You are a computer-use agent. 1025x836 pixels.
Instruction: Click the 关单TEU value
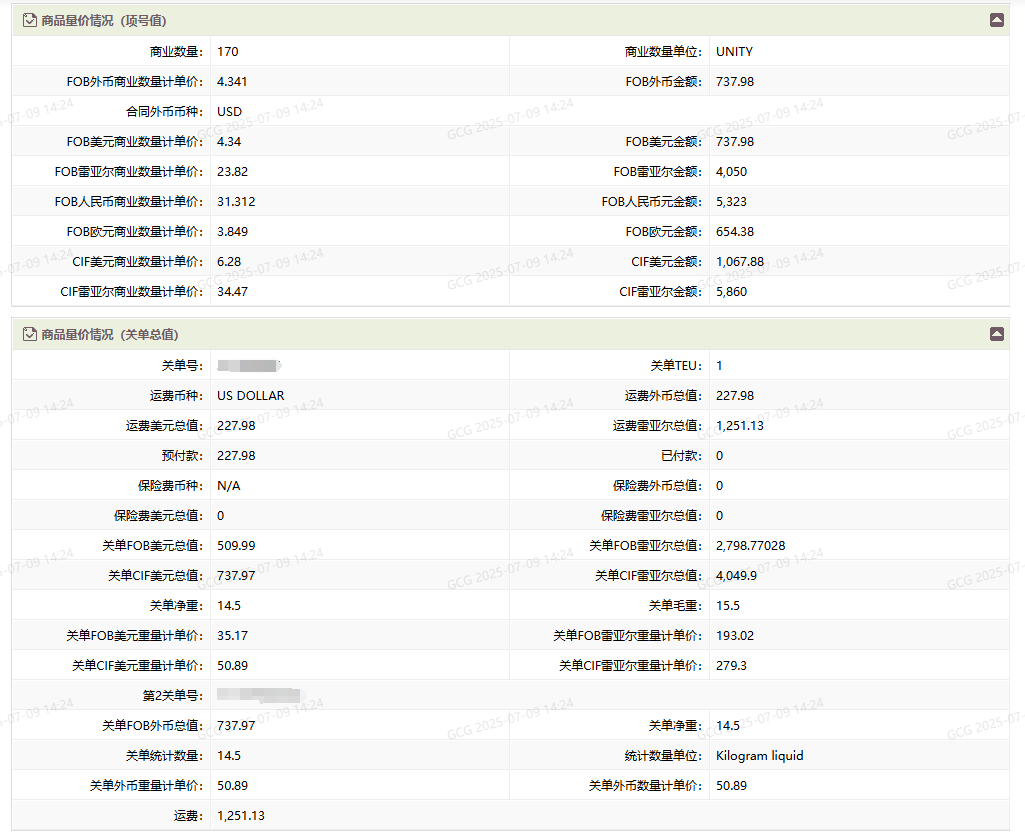720,365
